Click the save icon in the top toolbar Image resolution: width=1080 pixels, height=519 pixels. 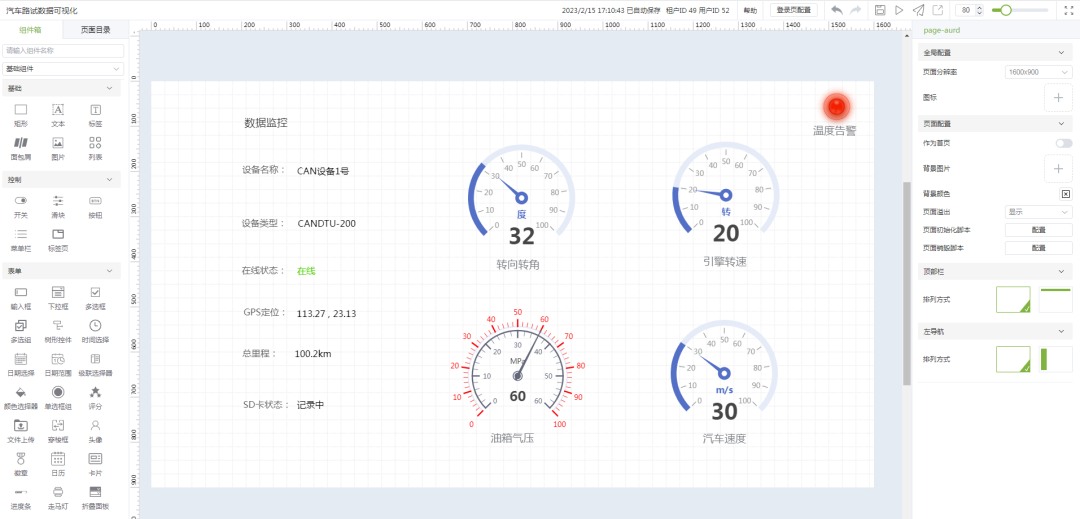tap(880, 10)
